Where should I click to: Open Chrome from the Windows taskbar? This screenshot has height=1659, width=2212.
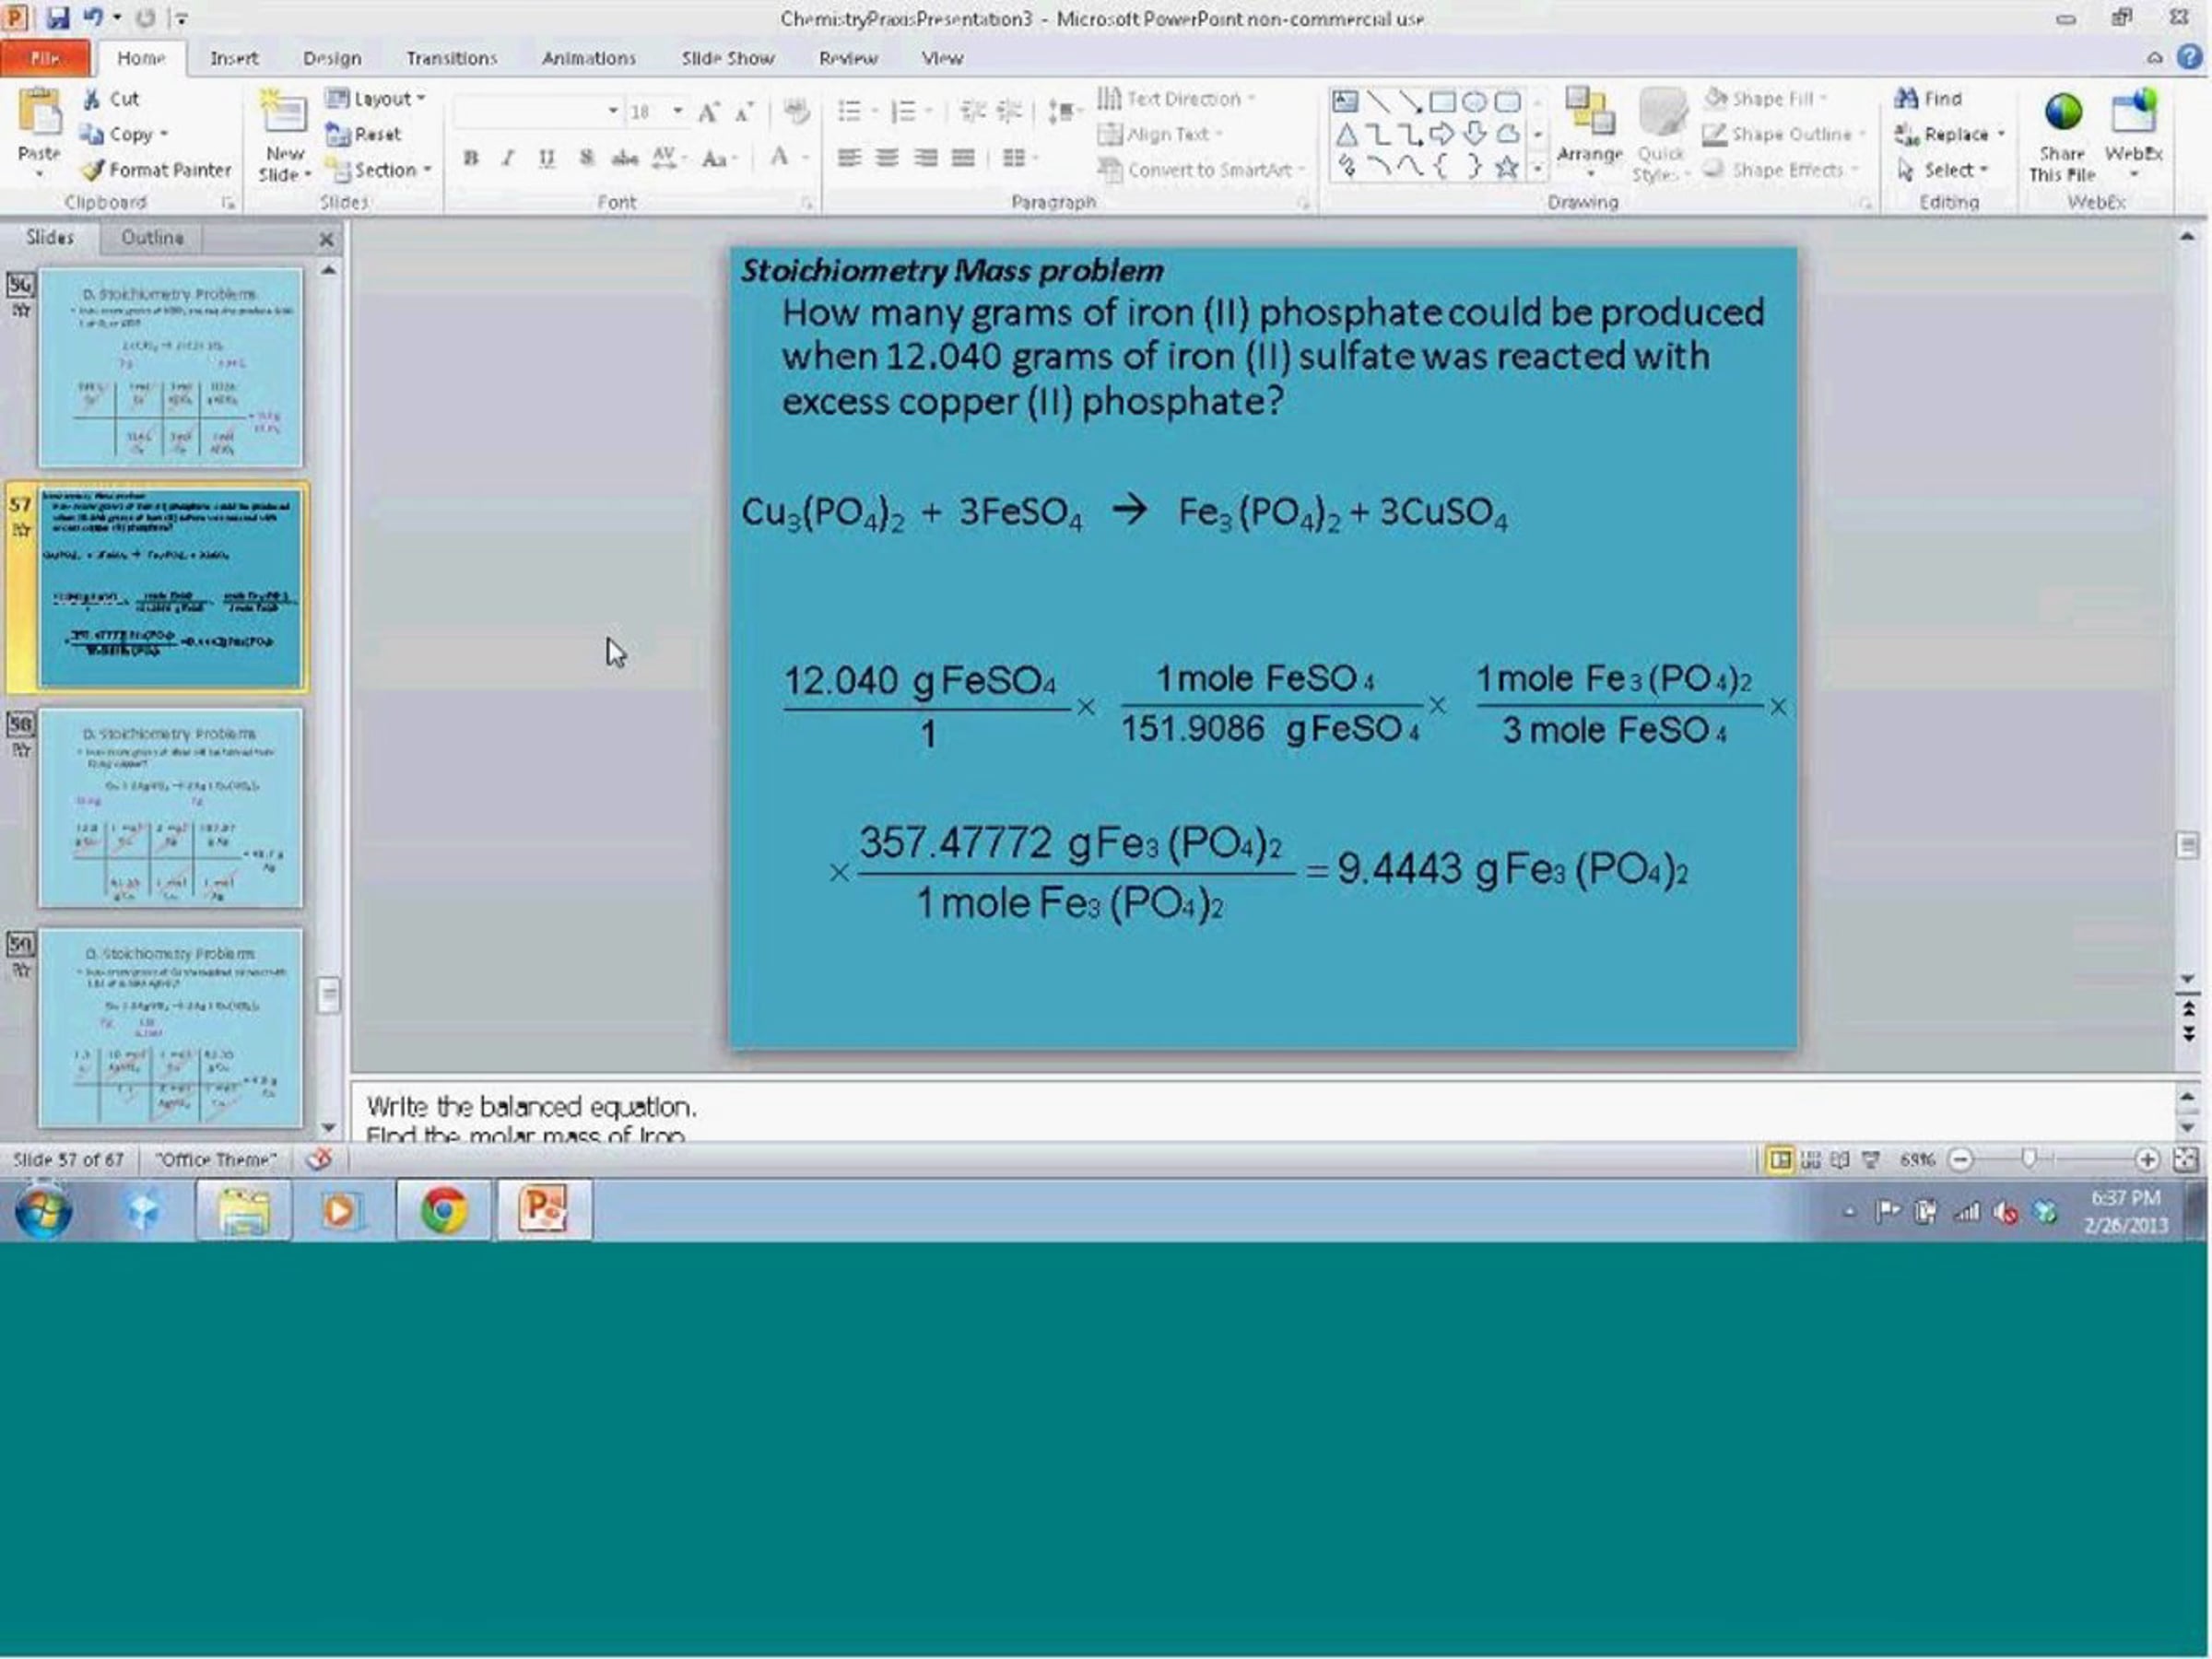[x=443, y=1211]
